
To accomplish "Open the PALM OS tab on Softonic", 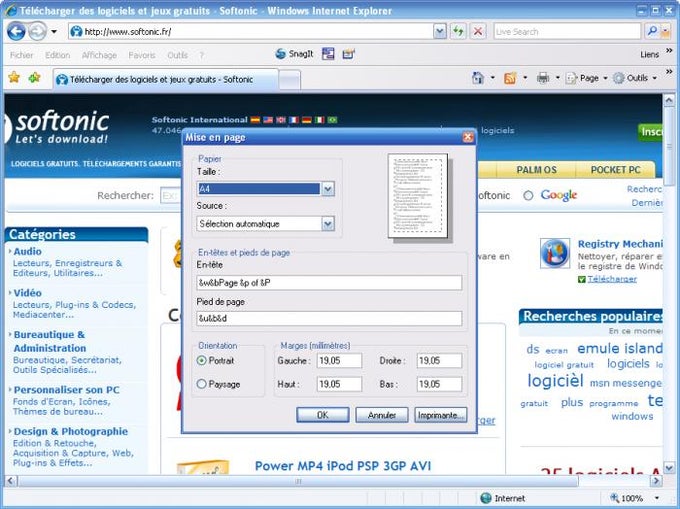I will click(536, 170).
